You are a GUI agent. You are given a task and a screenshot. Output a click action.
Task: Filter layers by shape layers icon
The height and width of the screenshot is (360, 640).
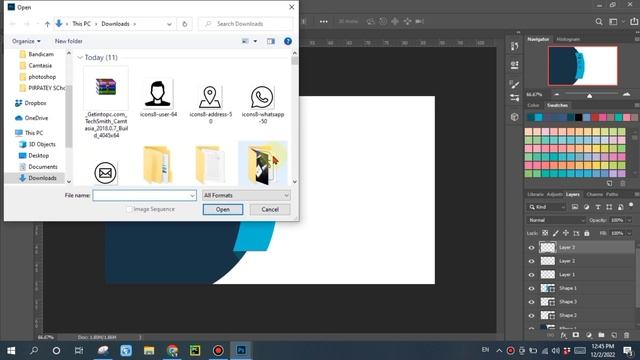[x=609, y=207]
